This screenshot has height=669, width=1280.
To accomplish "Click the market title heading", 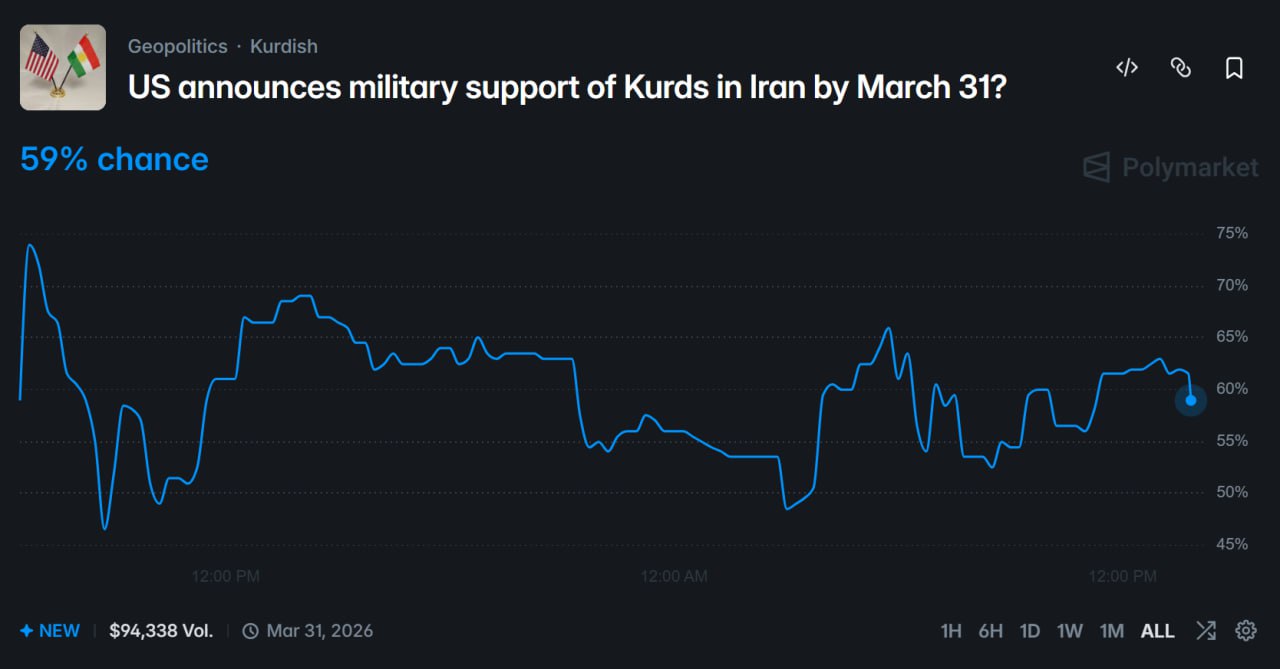I will [x=566, y=87].
